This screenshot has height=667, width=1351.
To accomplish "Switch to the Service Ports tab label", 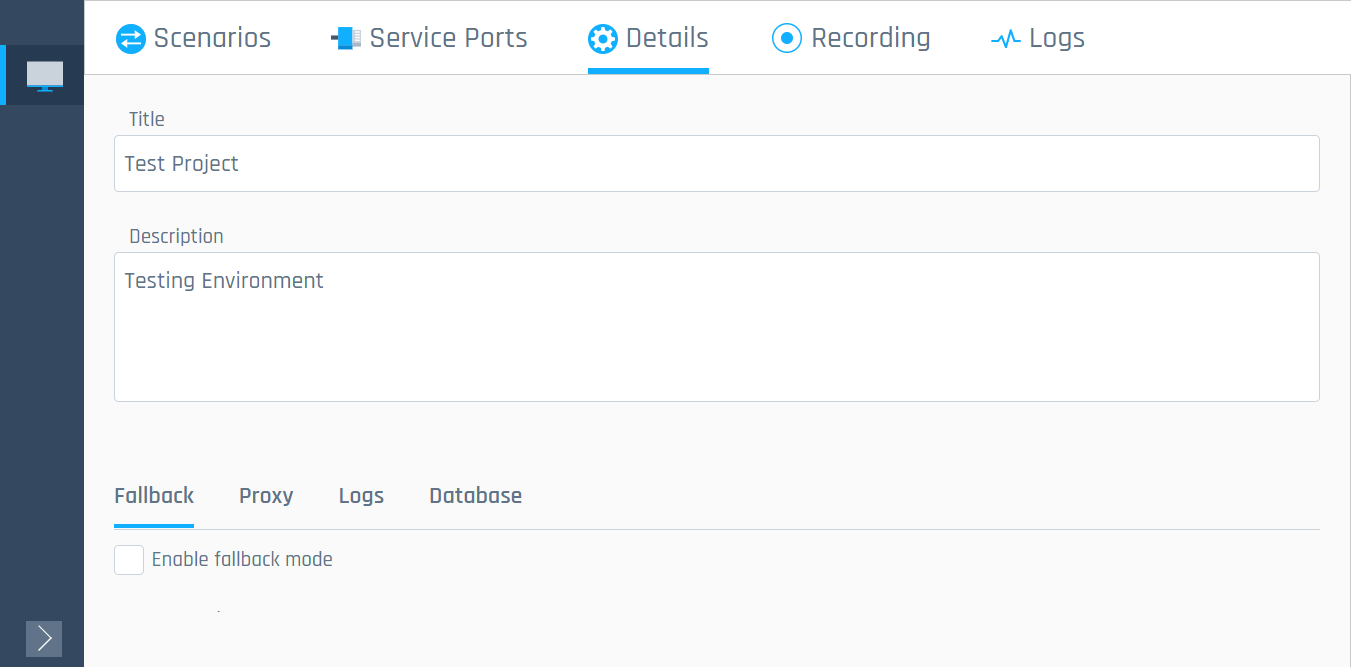I will (448, 39).
